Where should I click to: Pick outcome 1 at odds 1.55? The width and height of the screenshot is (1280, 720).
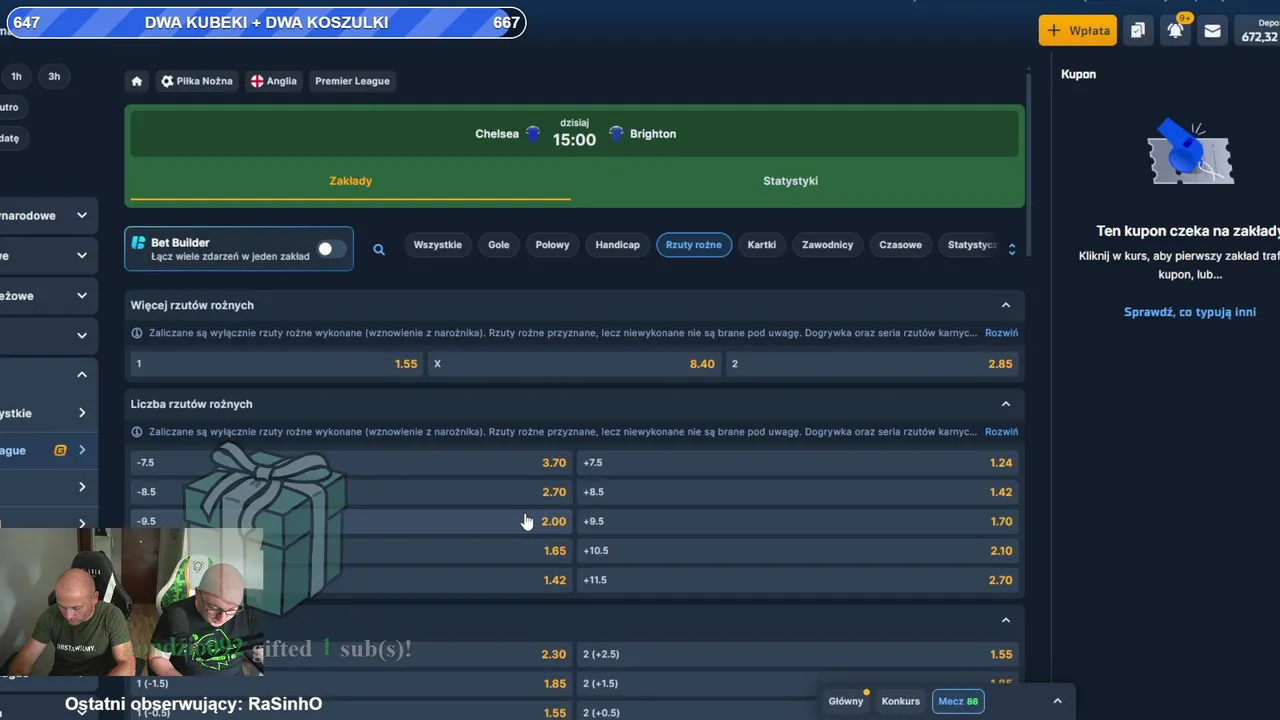pos(277,364)
